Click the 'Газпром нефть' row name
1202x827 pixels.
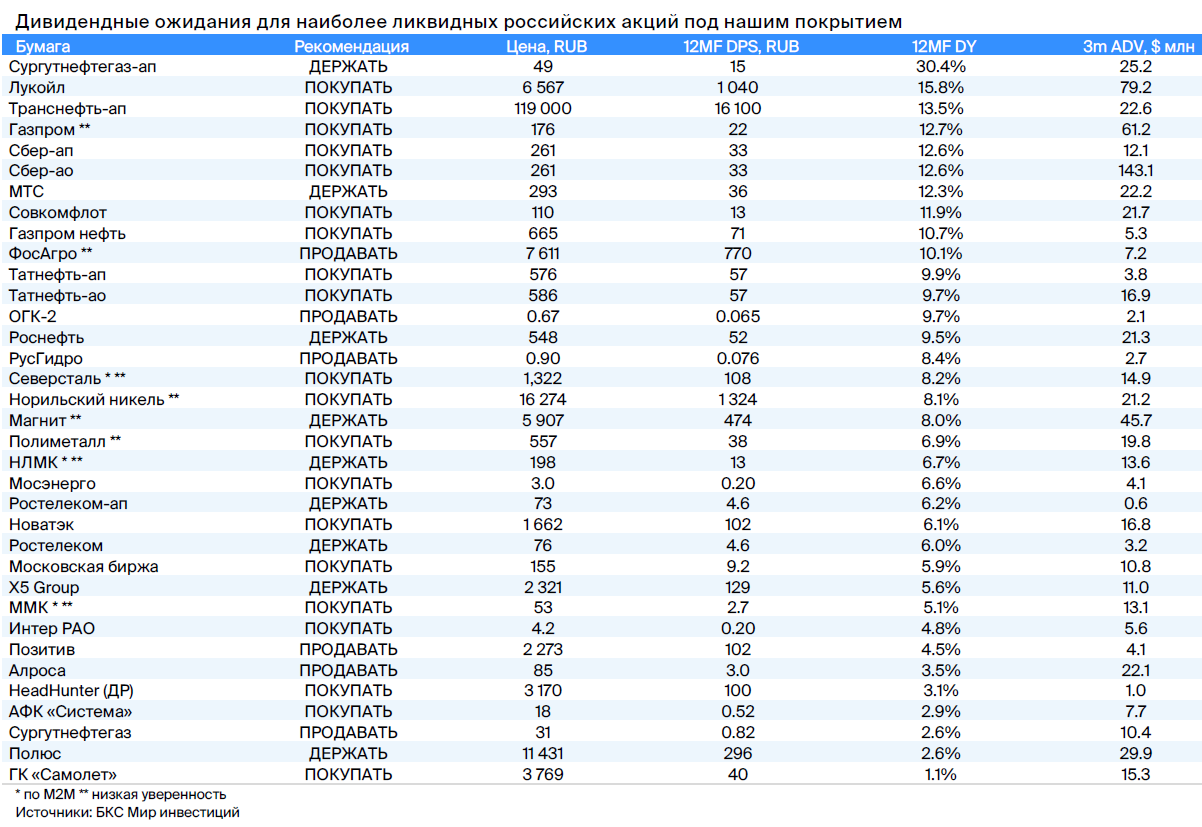click(67, 234)
